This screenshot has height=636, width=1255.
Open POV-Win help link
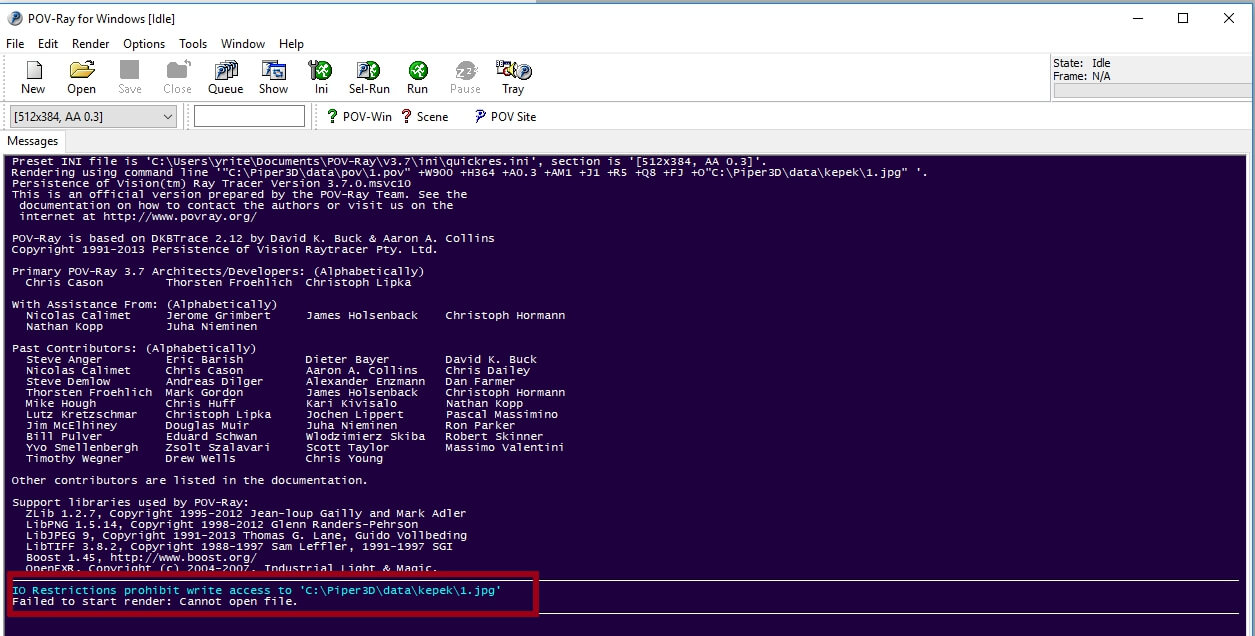pyautogui.click(x=360, y=117)
